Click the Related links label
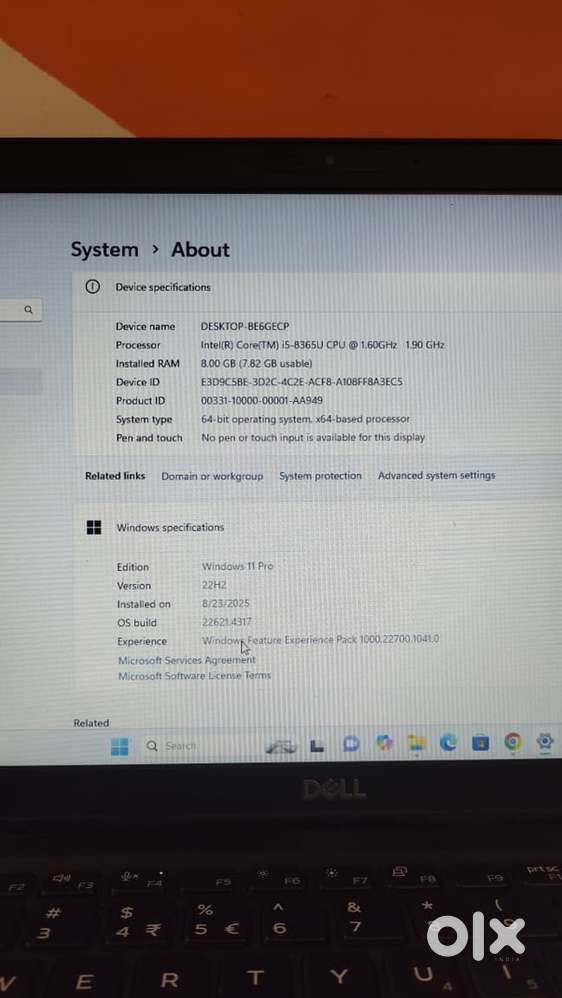 pos(115,475)
